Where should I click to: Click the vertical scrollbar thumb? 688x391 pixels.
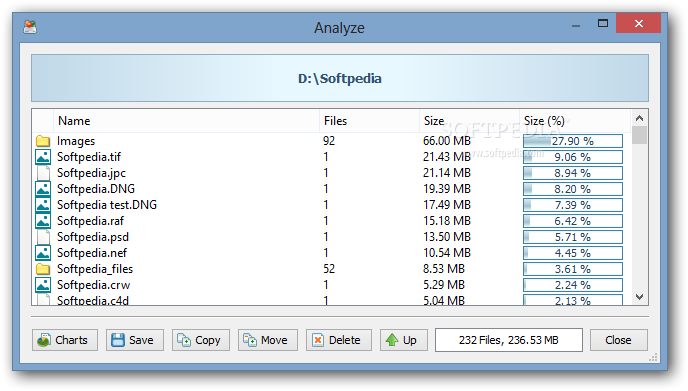click(639, 135)
